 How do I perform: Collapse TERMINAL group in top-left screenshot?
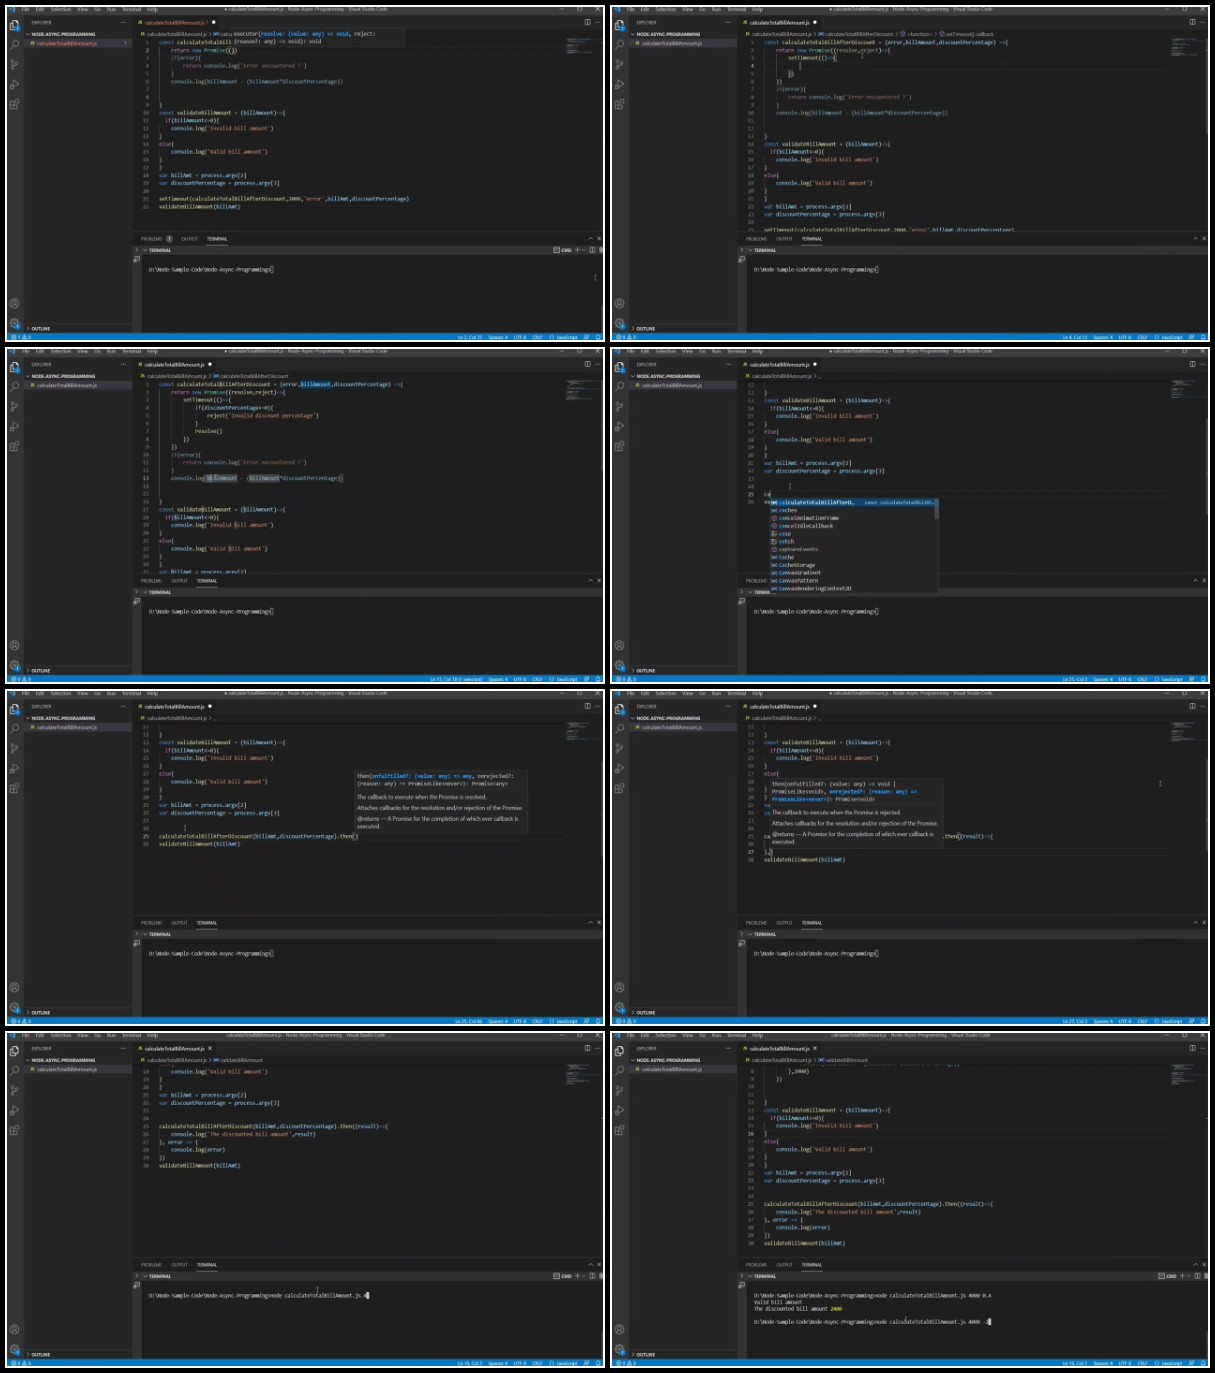[157, 250]
